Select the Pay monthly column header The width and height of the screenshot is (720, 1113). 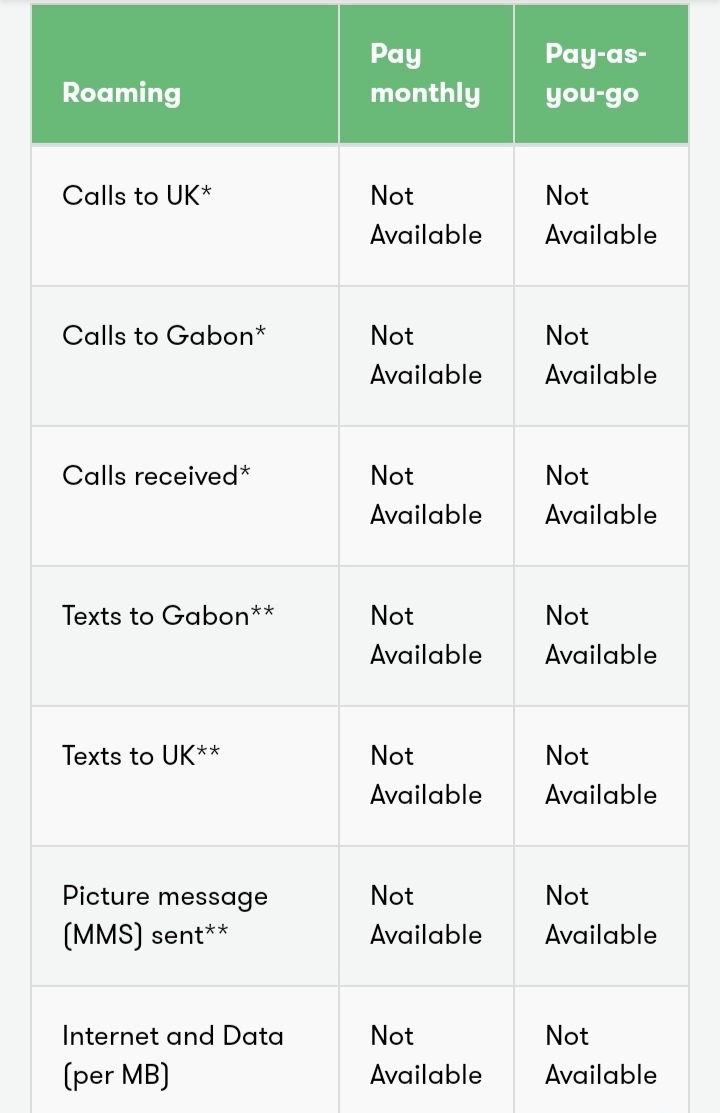425,74
